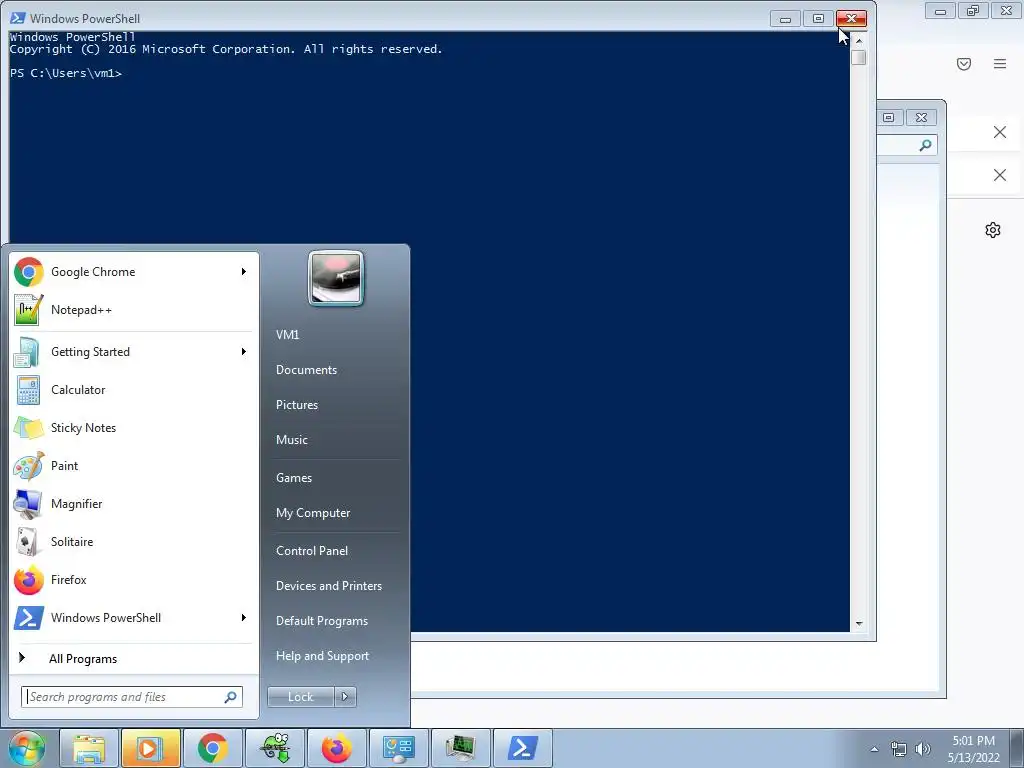Launch Calculator from Start menu
The image size is (1024, 768).
click(134, 390)
